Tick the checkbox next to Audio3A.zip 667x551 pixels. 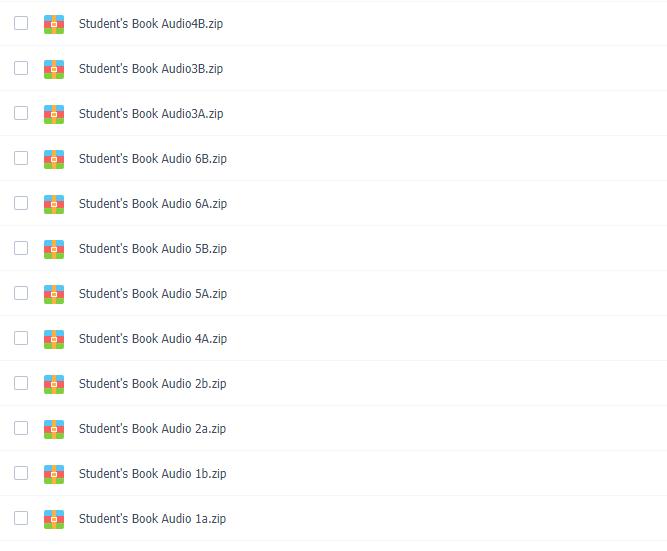[21, 113]
